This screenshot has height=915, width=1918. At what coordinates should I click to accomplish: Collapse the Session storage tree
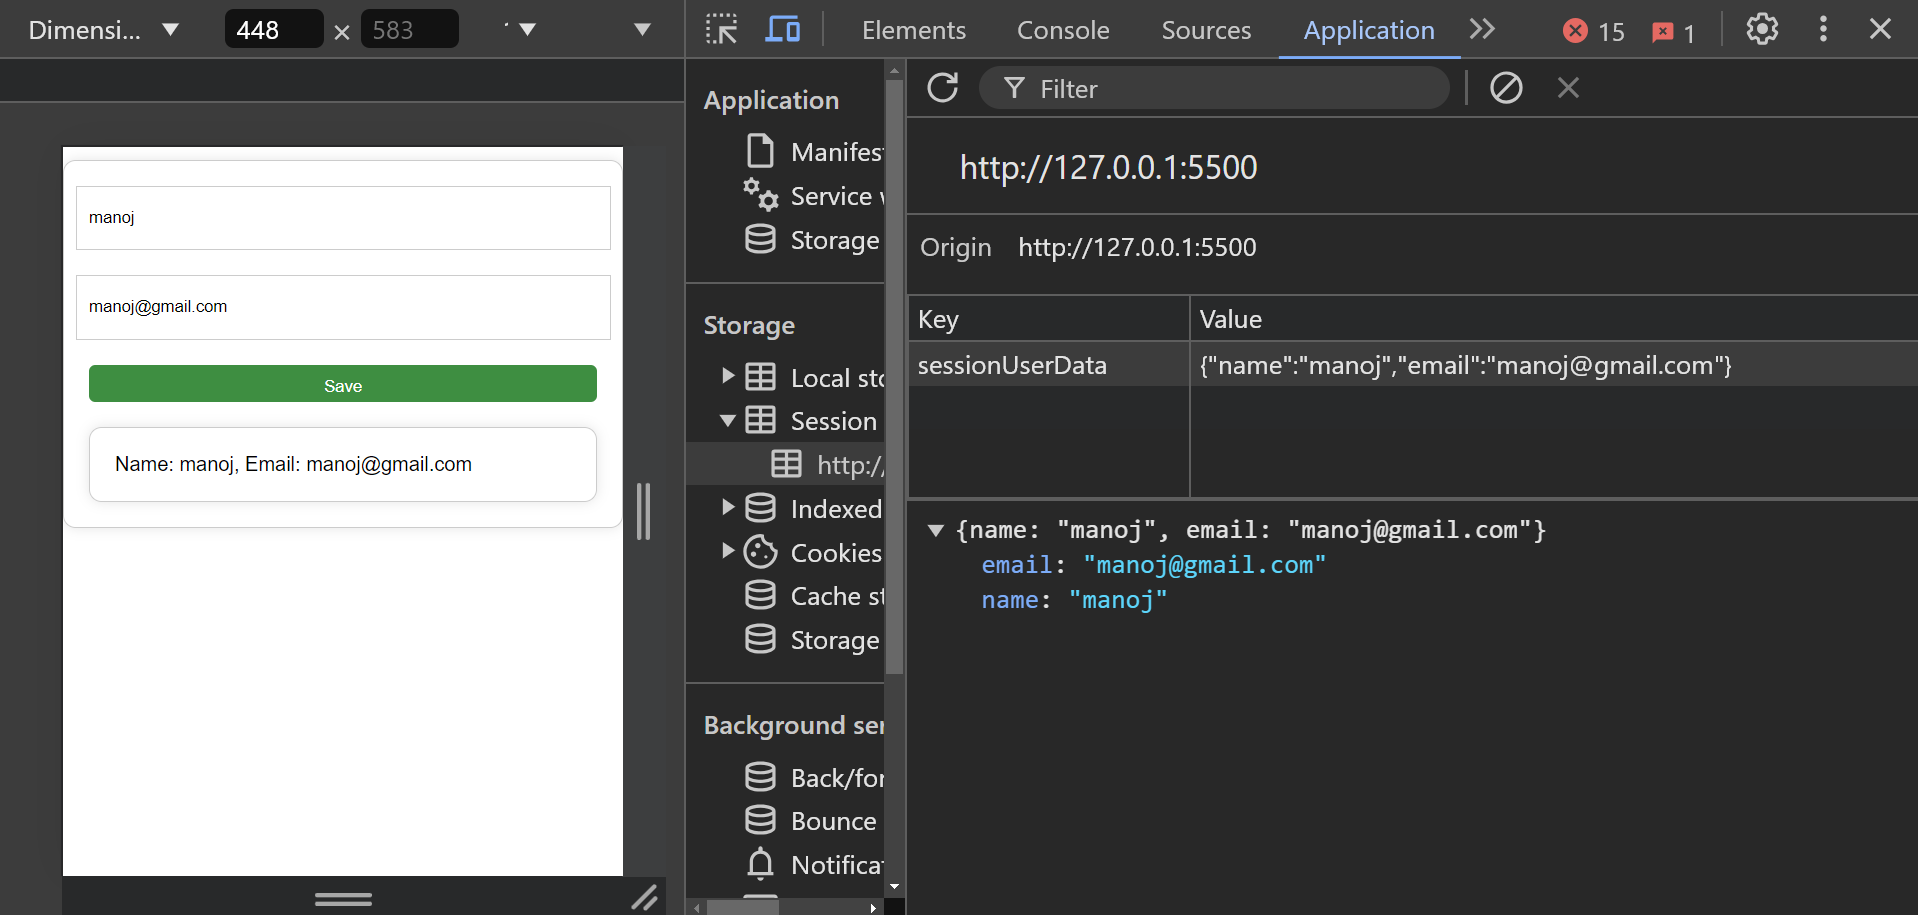click(x=729, y=420)
